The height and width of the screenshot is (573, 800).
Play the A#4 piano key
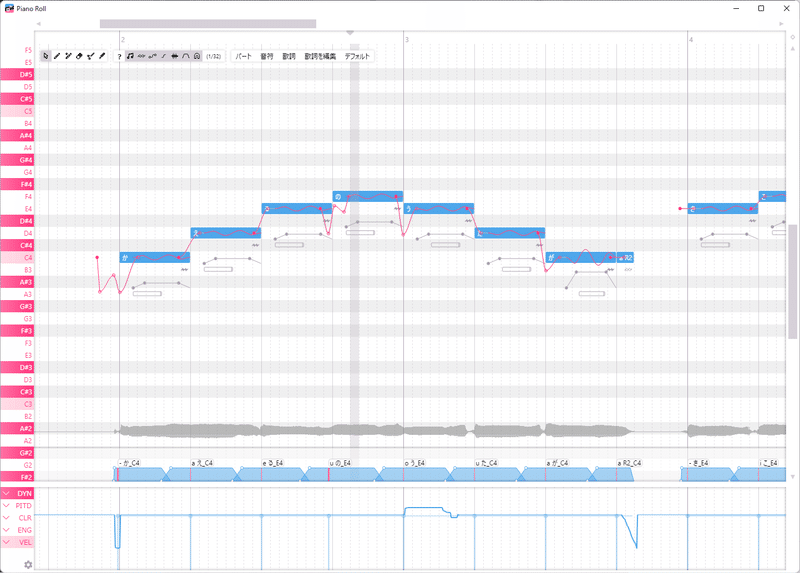(x=17, y=136)
